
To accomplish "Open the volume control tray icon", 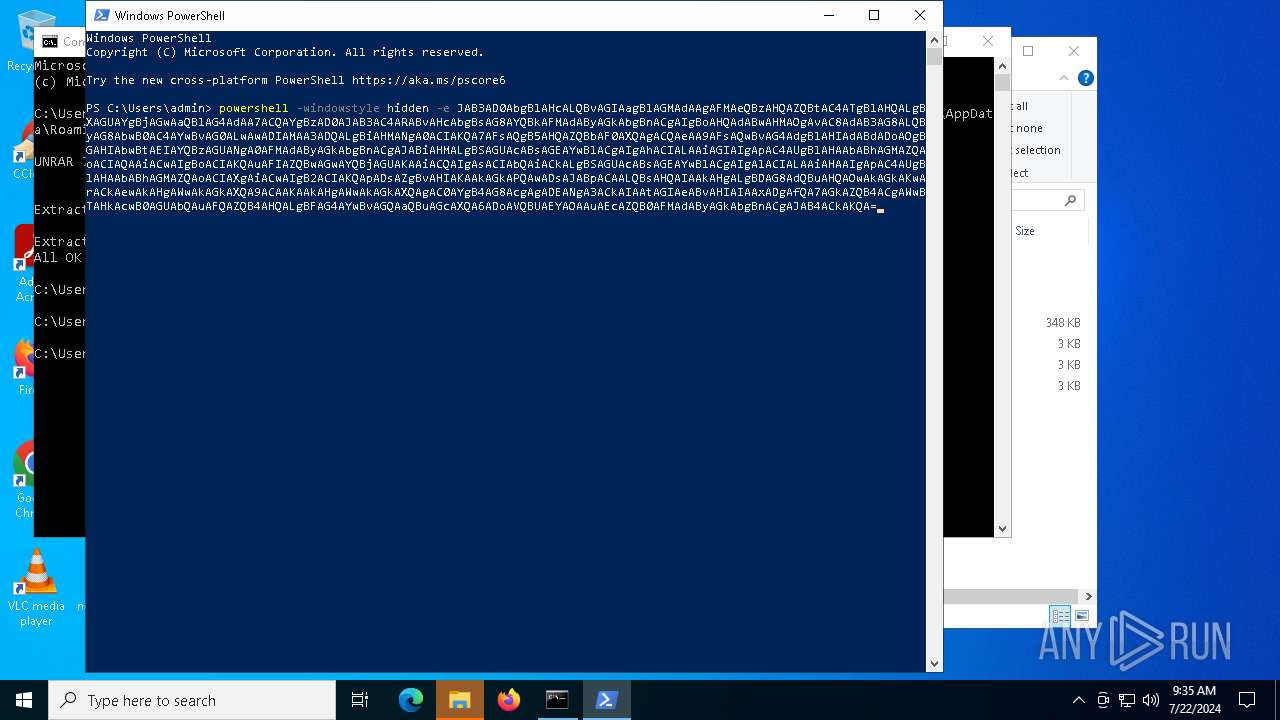I will pos(1150,700).
